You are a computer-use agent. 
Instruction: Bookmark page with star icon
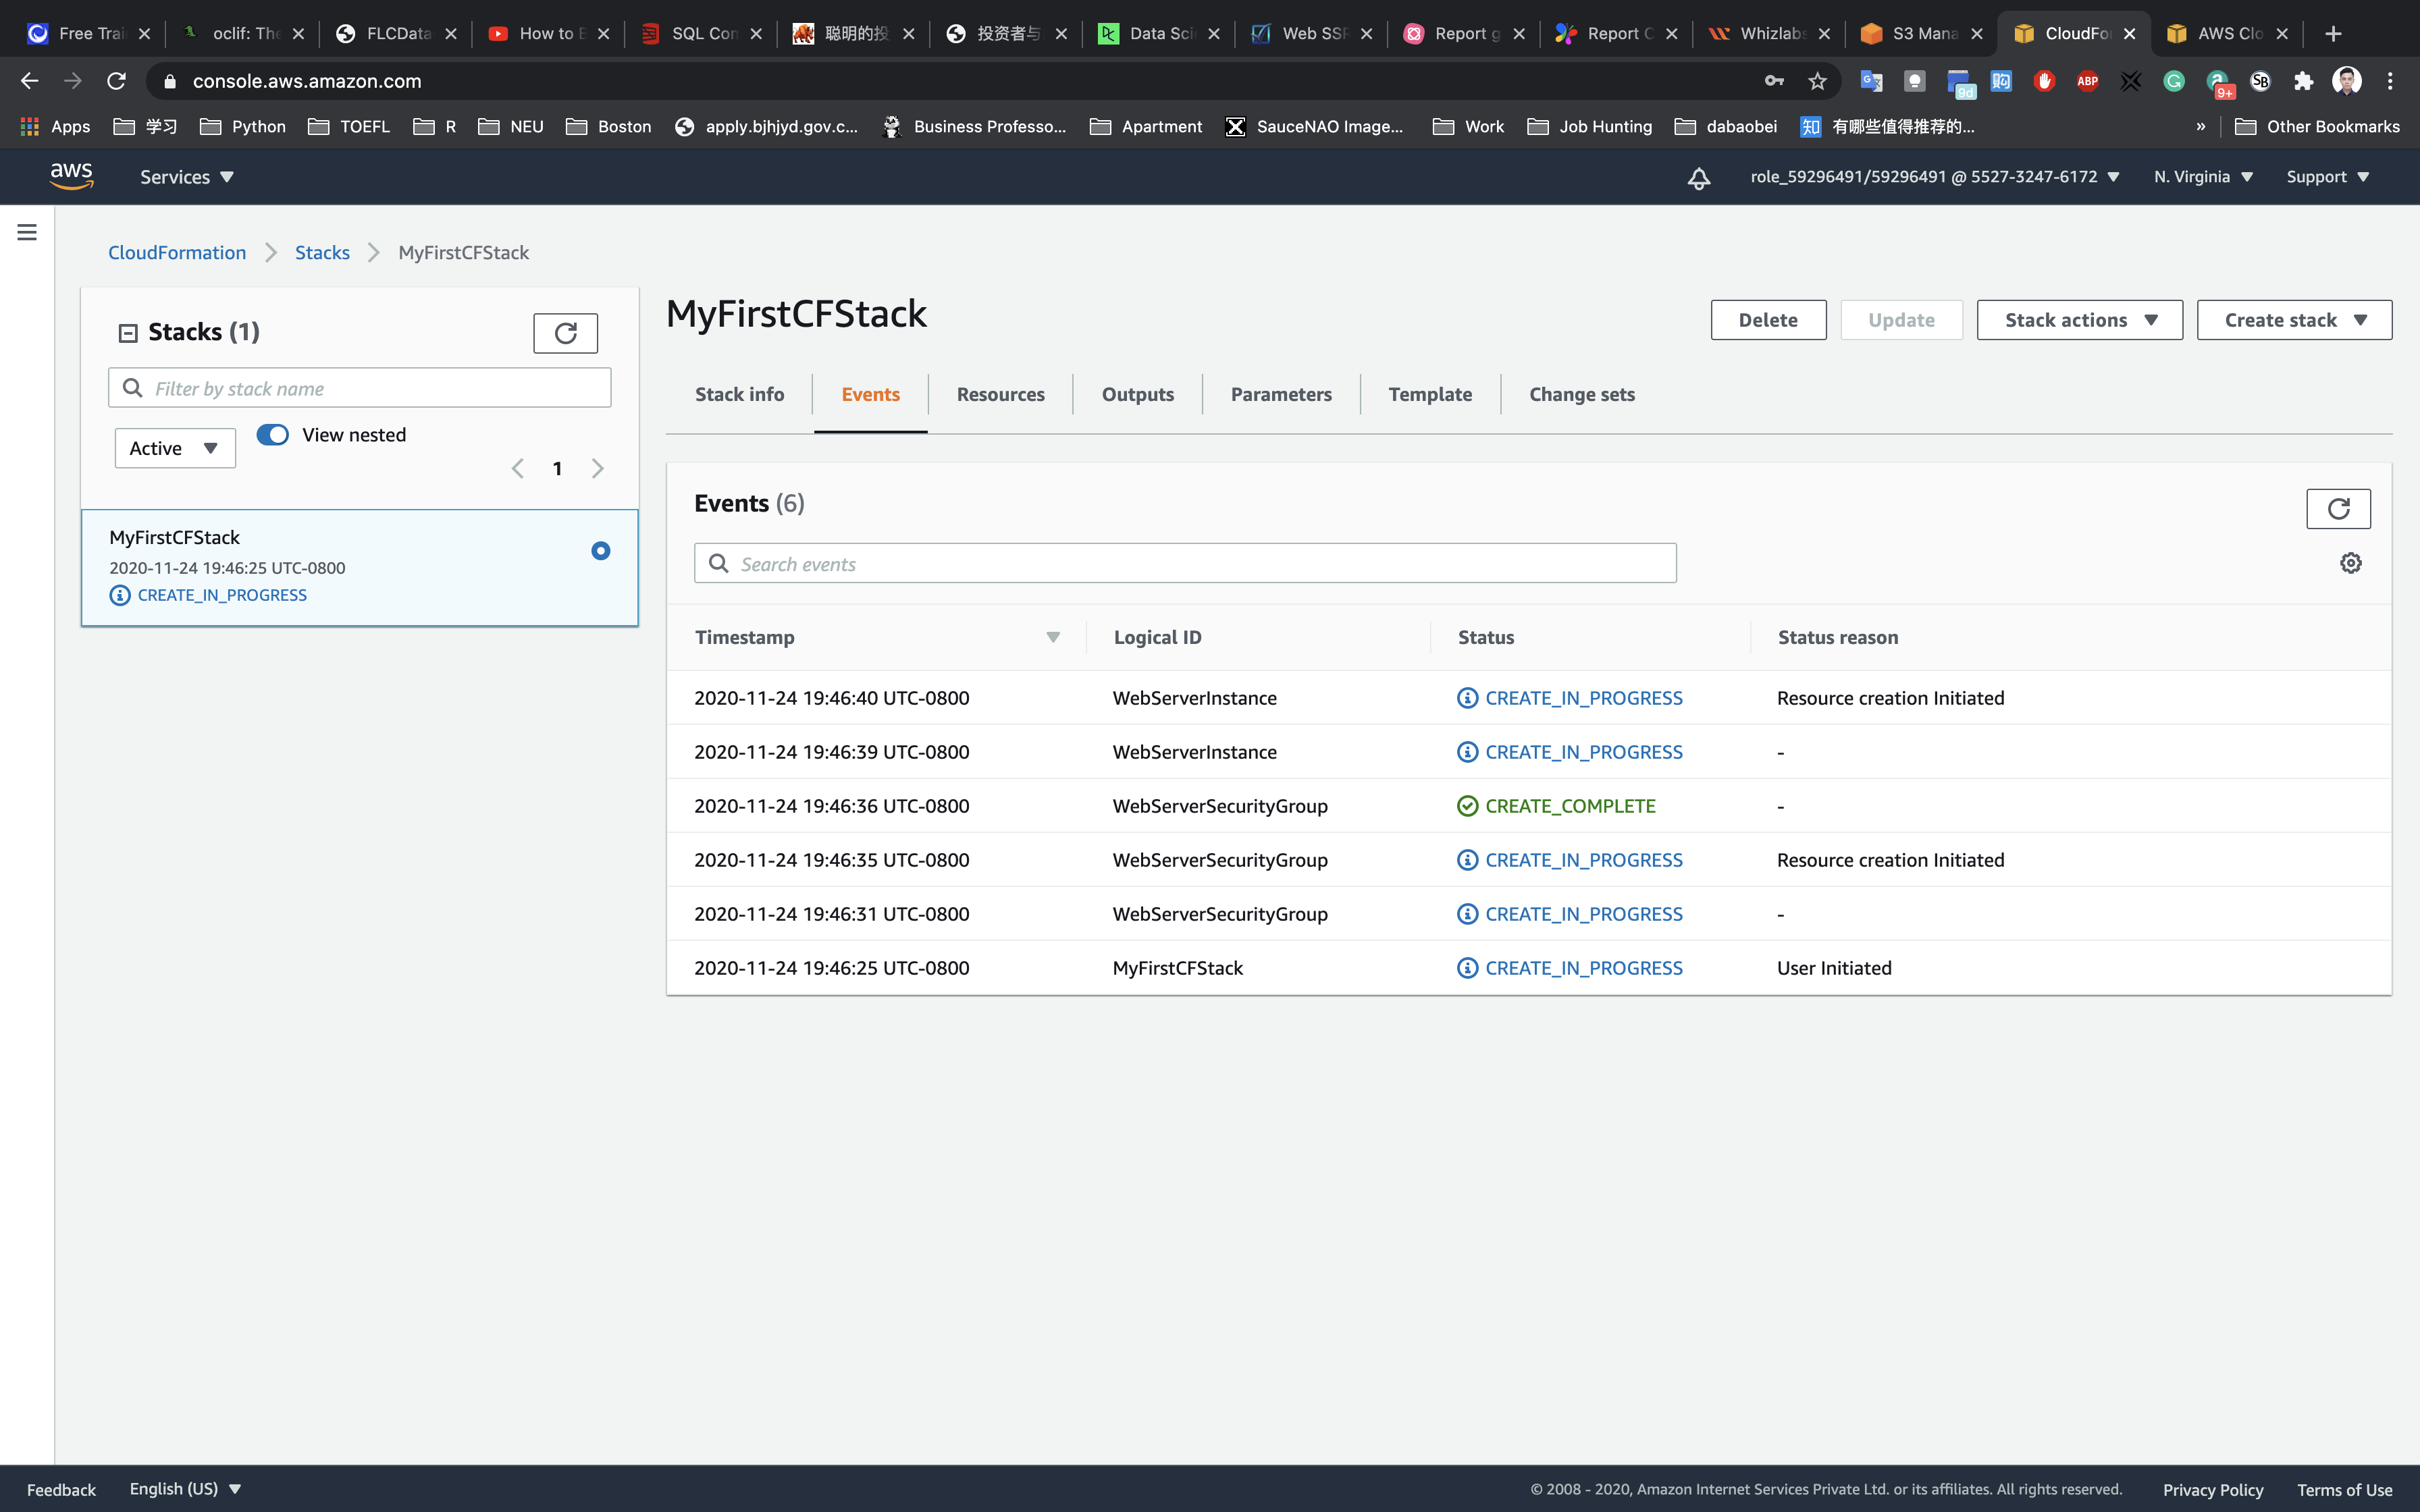coord(1817,81)
